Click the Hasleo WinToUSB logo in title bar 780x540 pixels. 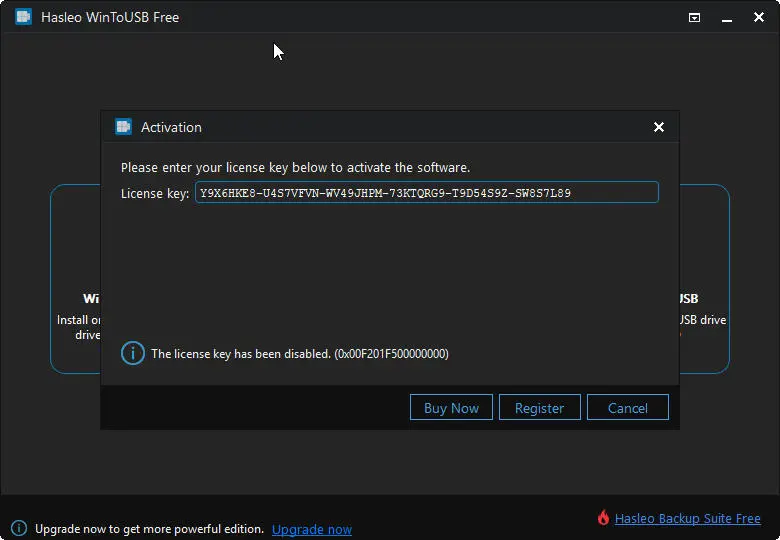[23, 17]
